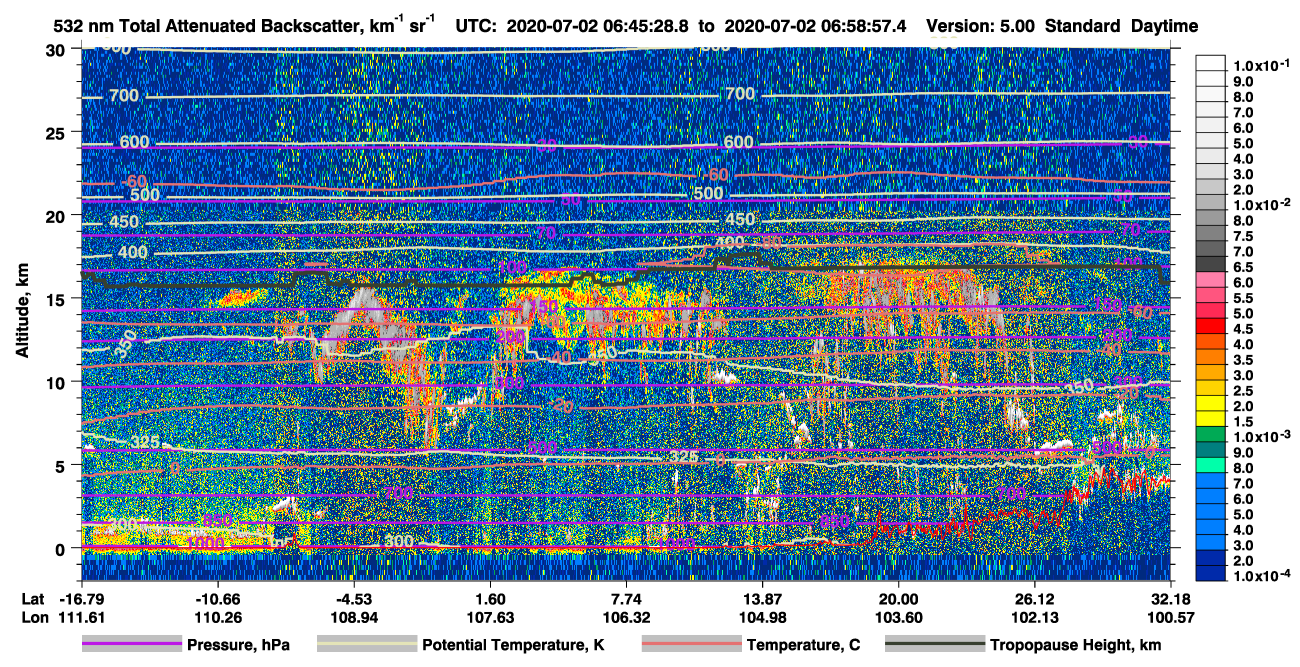Click the longitude value 108.94
1300x667 pixels.
tap(353, 617)
